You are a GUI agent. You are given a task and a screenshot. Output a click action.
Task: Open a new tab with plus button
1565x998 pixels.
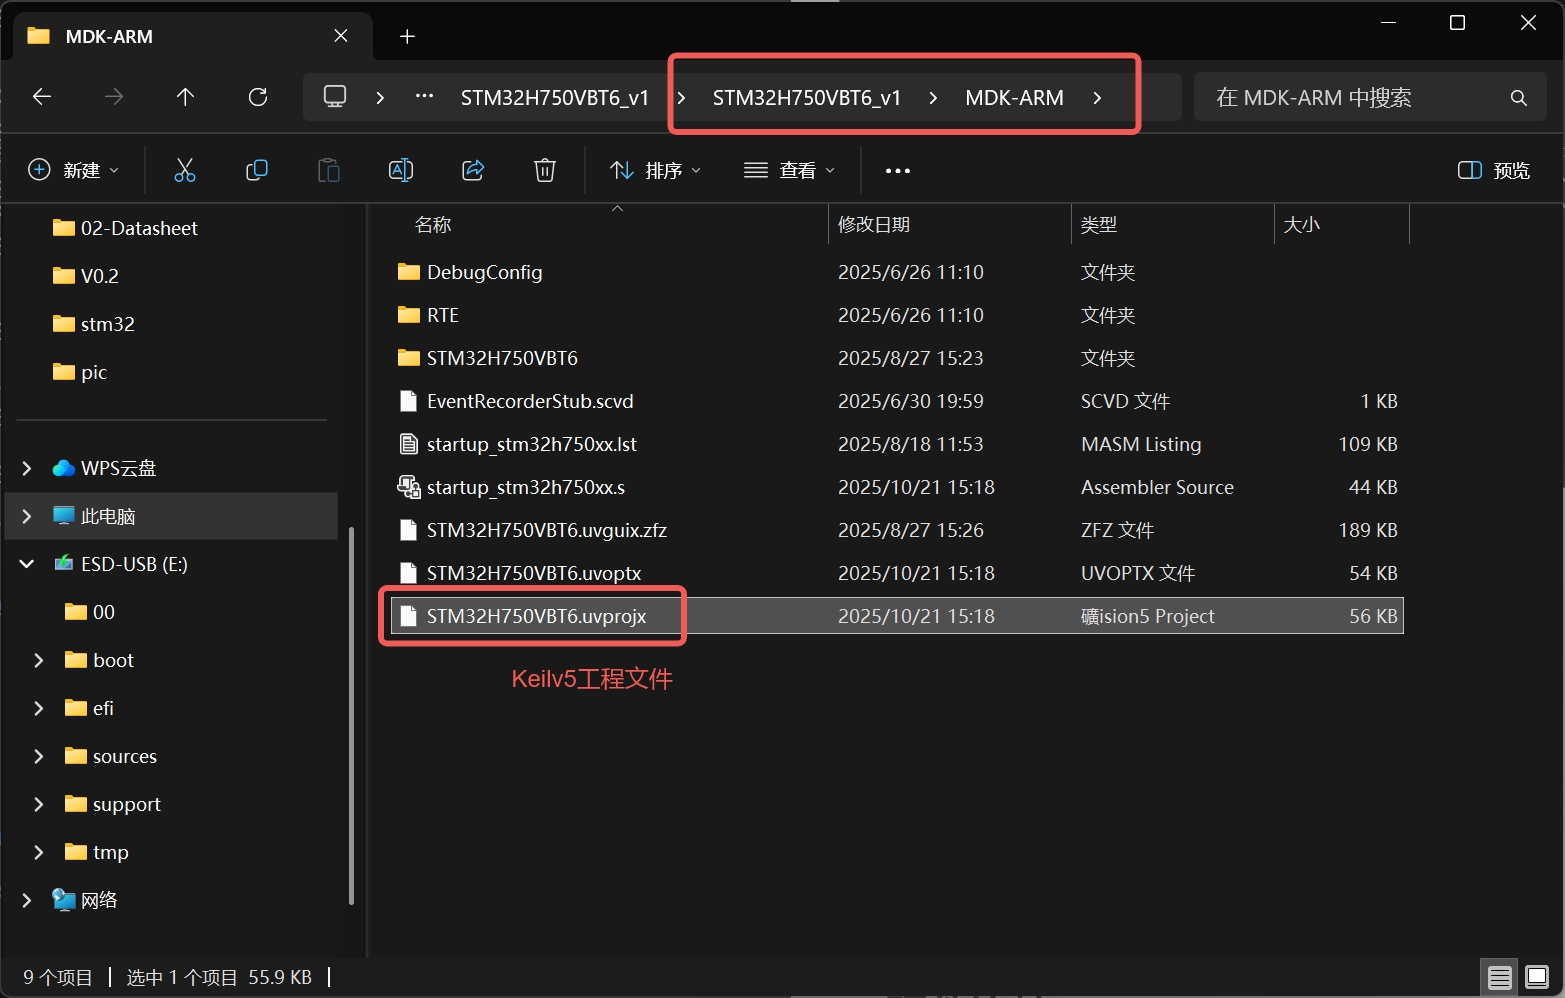[407, 36]
